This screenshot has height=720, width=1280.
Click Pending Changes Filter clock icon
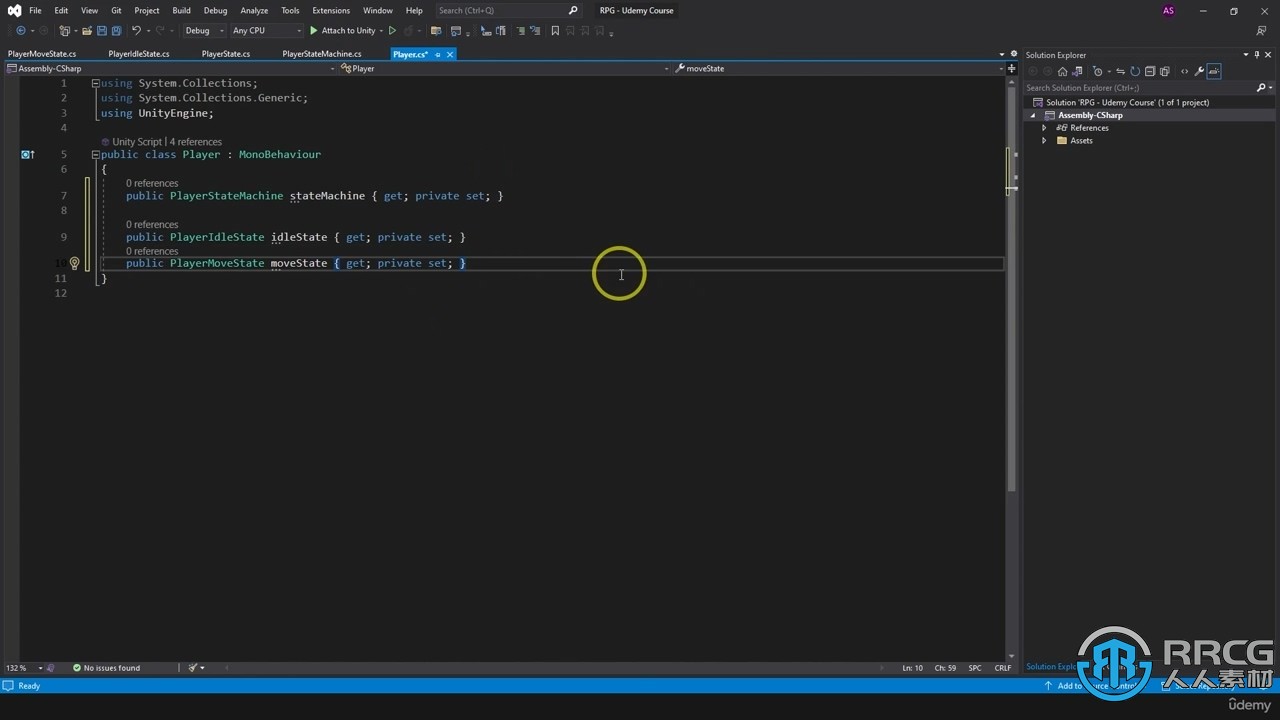click(x=1097, y=71)
